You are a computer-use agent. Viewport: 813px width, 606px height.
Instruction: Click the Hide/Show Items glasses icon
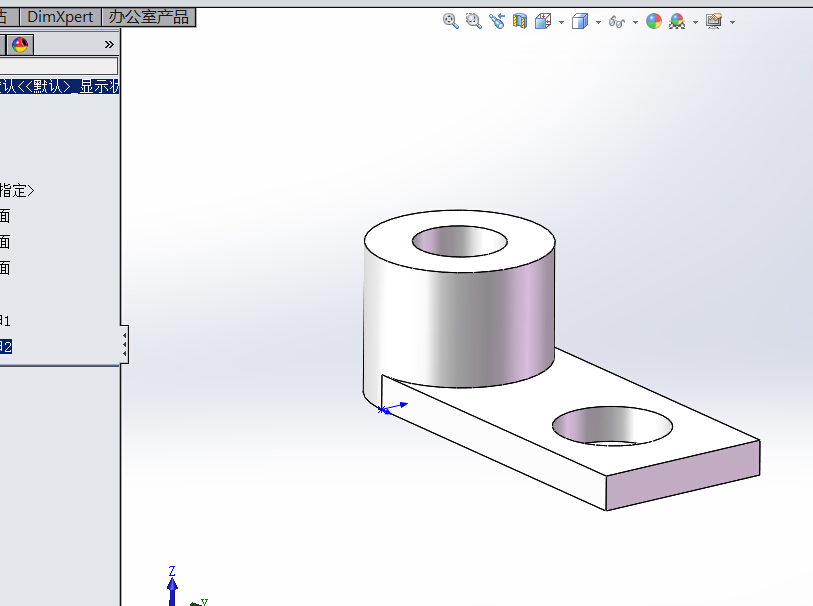[616, 22]
